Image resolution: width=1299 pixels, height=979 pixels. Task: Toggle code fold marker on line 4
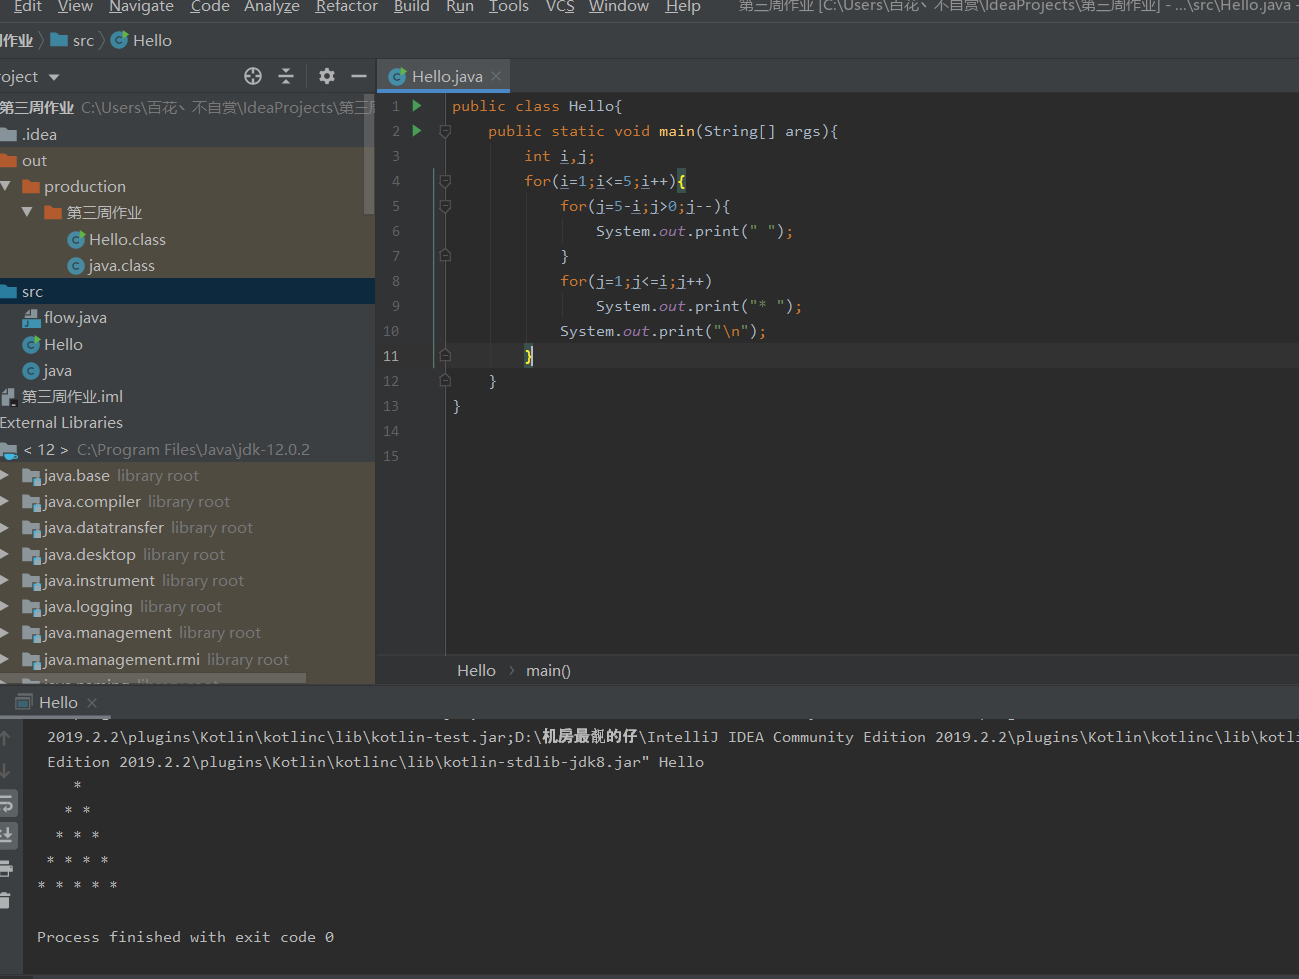pos(445,181)
